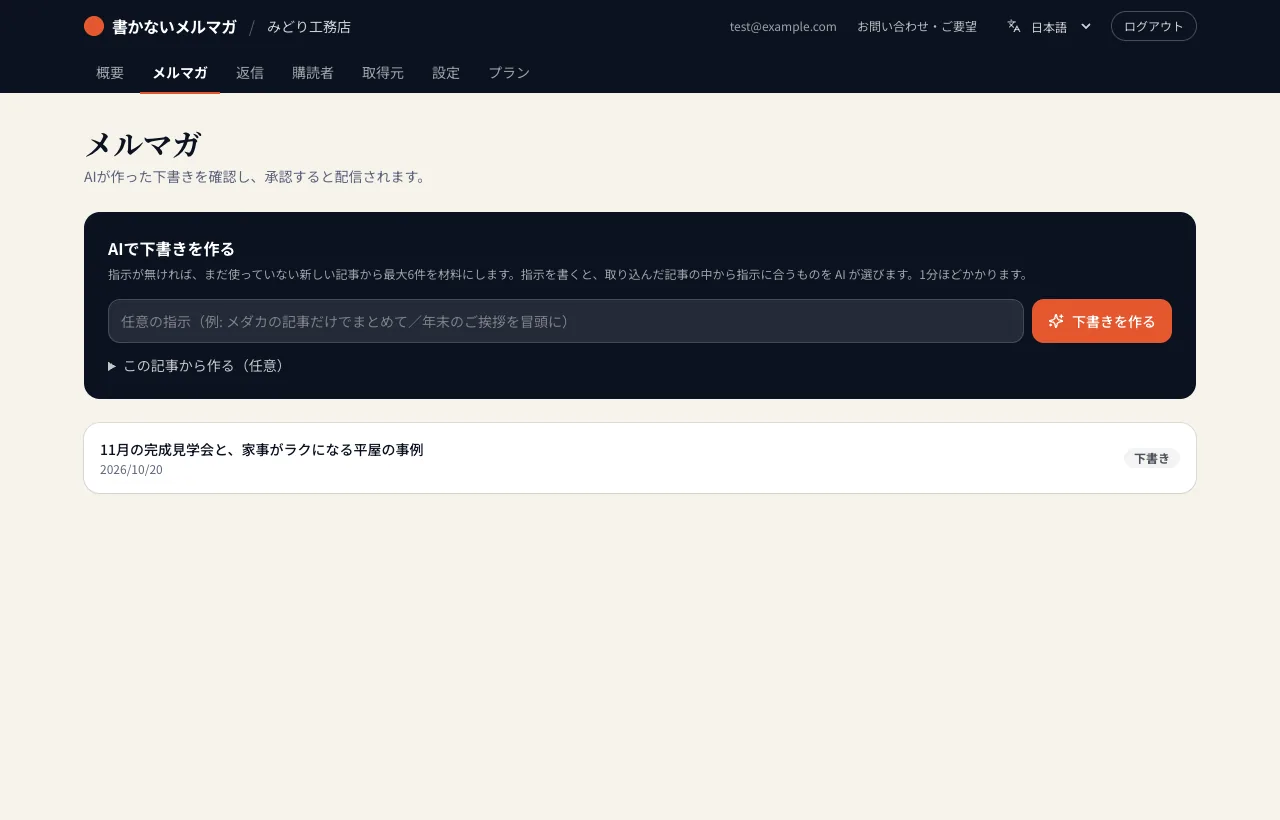Click the 下書き status badge

(x=1152, y=458)
